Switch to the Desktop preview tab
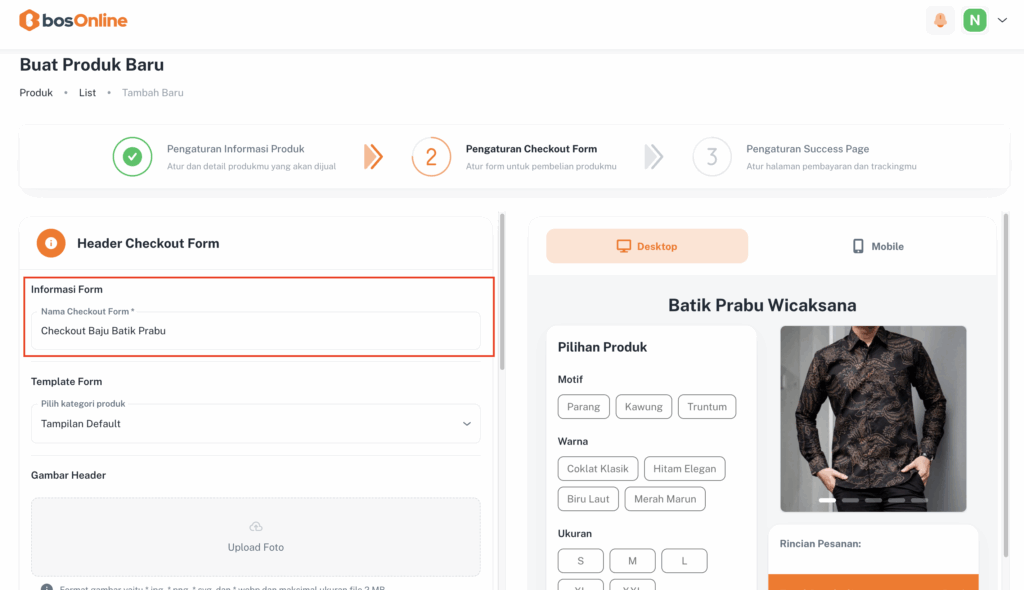The width and height of the screenshot is (1024, 590). pos(647,246)
